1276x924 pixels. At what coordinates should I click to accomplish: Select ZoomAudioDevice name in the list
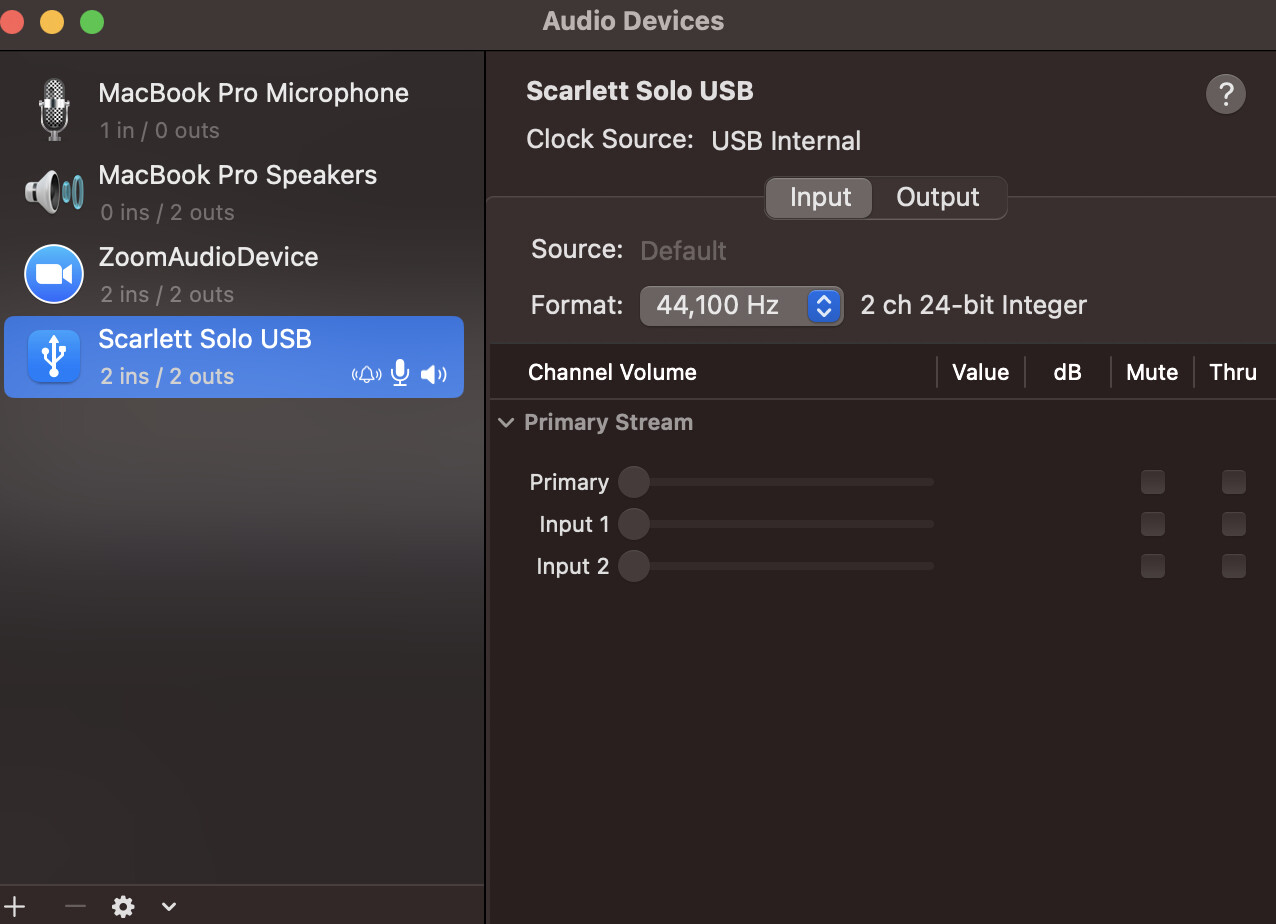[x=208, y=257]
